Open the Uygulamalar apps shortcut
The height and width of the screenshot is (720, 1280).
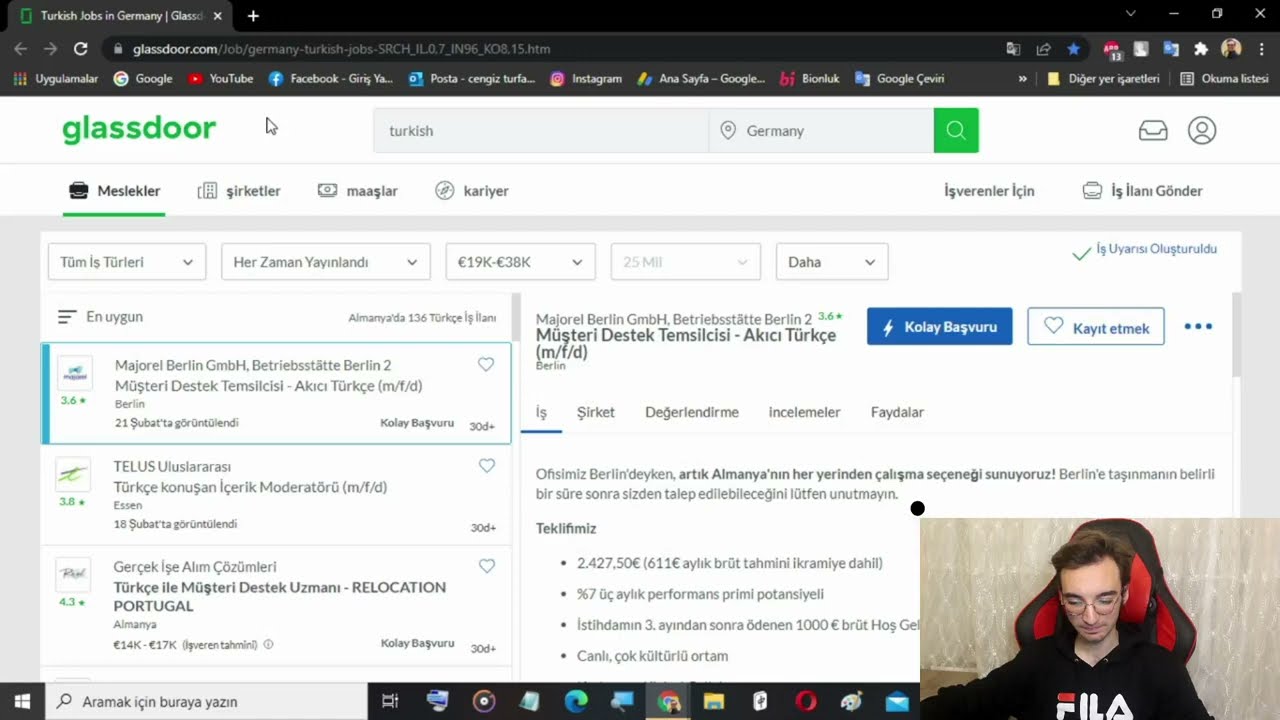pyautogui.click(x=56, y=78)
